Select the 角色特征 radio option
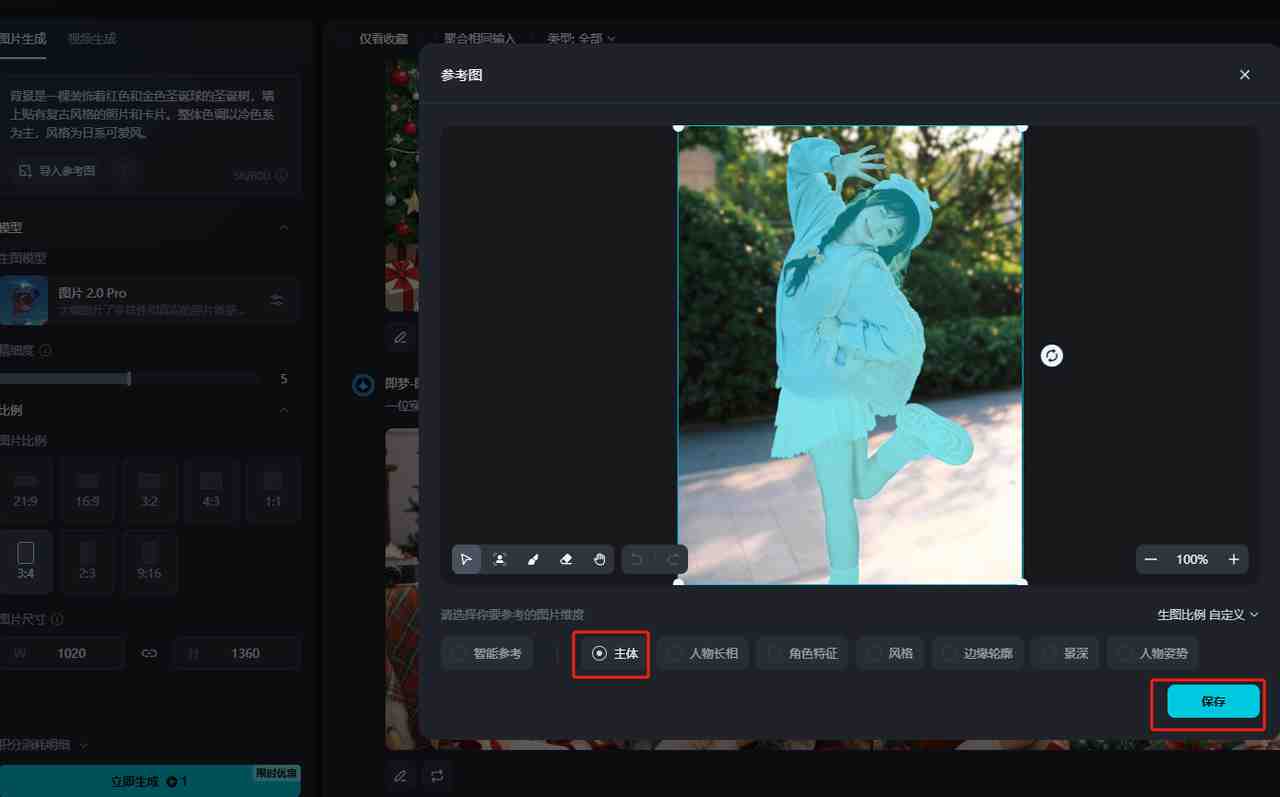The width and height of the screenshot is (1280, 797). pos(802,653)
